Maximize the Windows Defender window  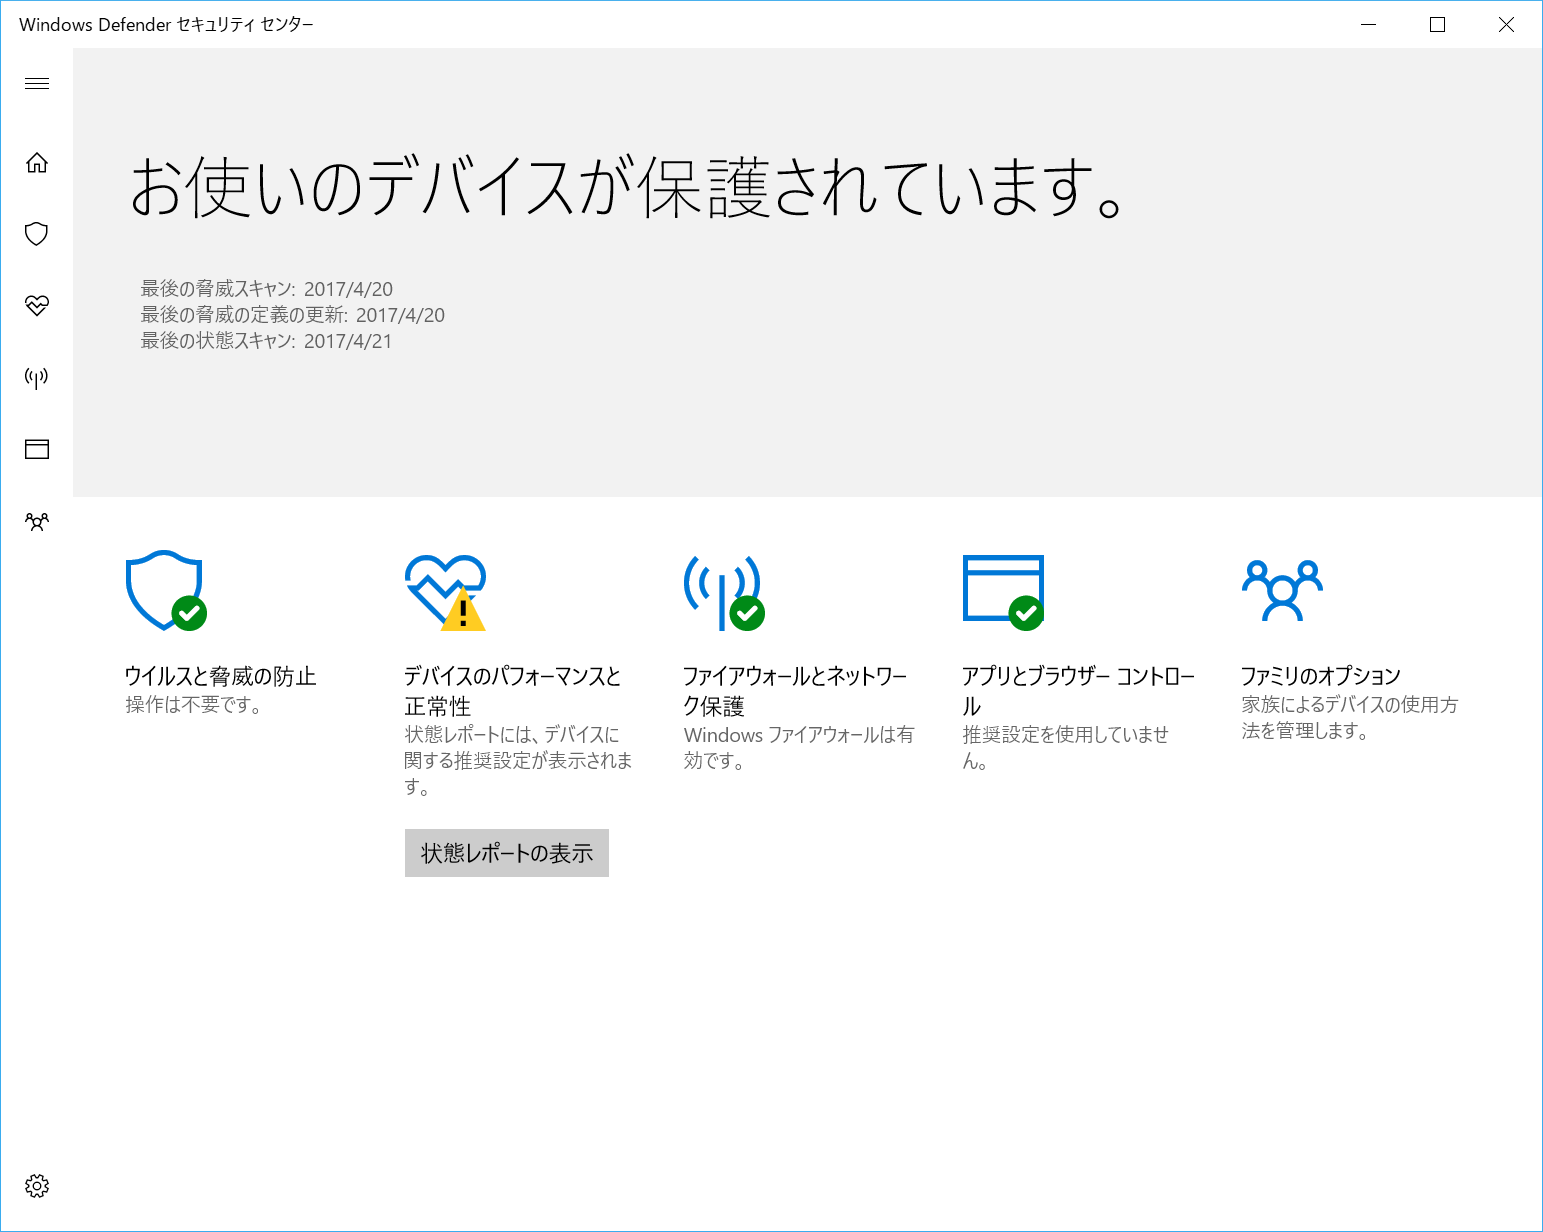tap(1437, 25)
